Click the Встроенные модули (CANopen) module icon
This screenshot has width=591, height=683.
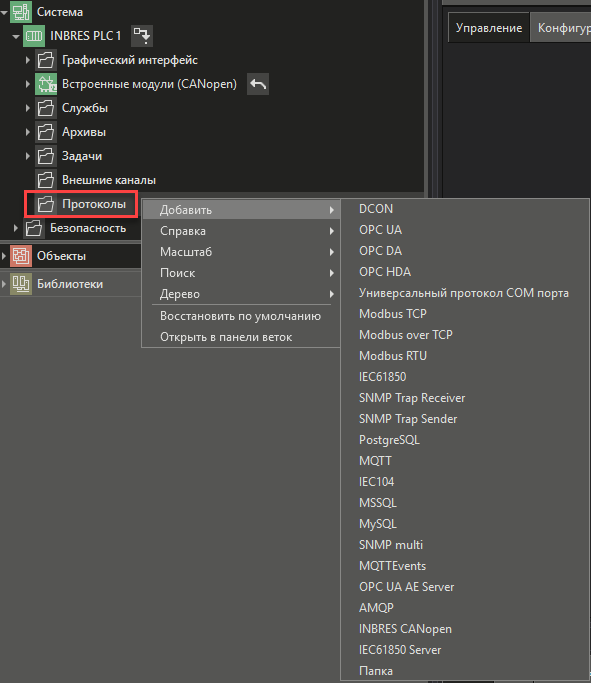pos(46,84)
